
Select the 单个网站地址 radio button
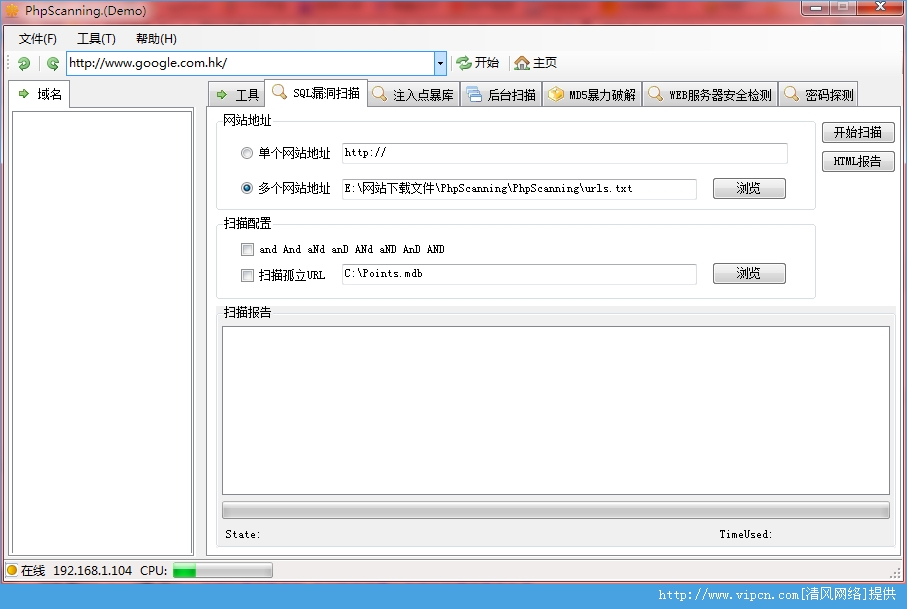click(247, 153)
